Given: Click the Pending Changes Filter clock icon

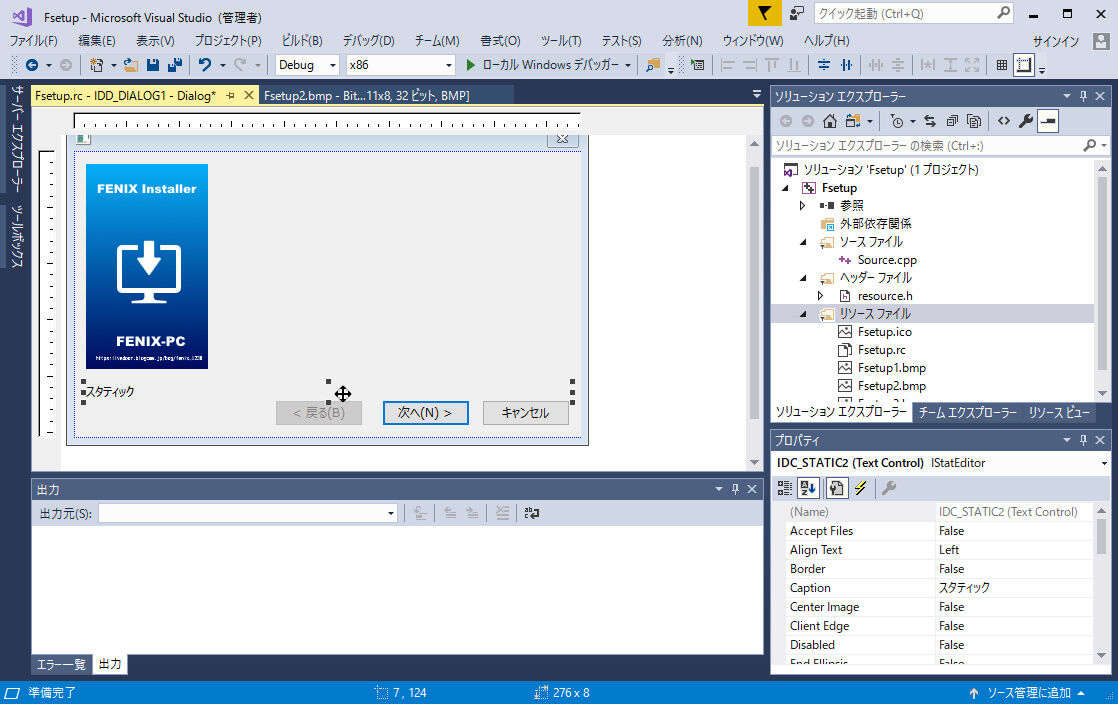Looking at the screenshot, I should 897,121.
